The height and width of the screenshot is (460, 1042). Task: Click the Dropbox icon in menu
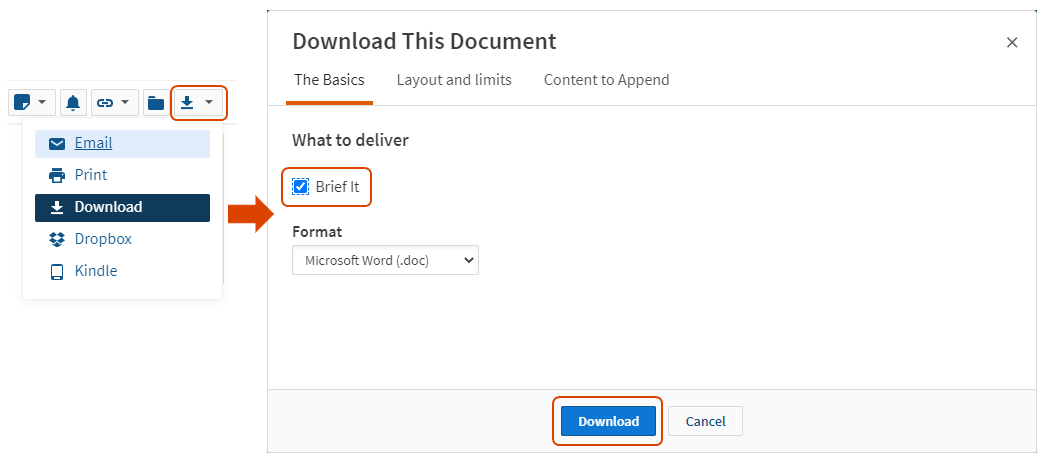pyautogui.click(x=57, y=239)
